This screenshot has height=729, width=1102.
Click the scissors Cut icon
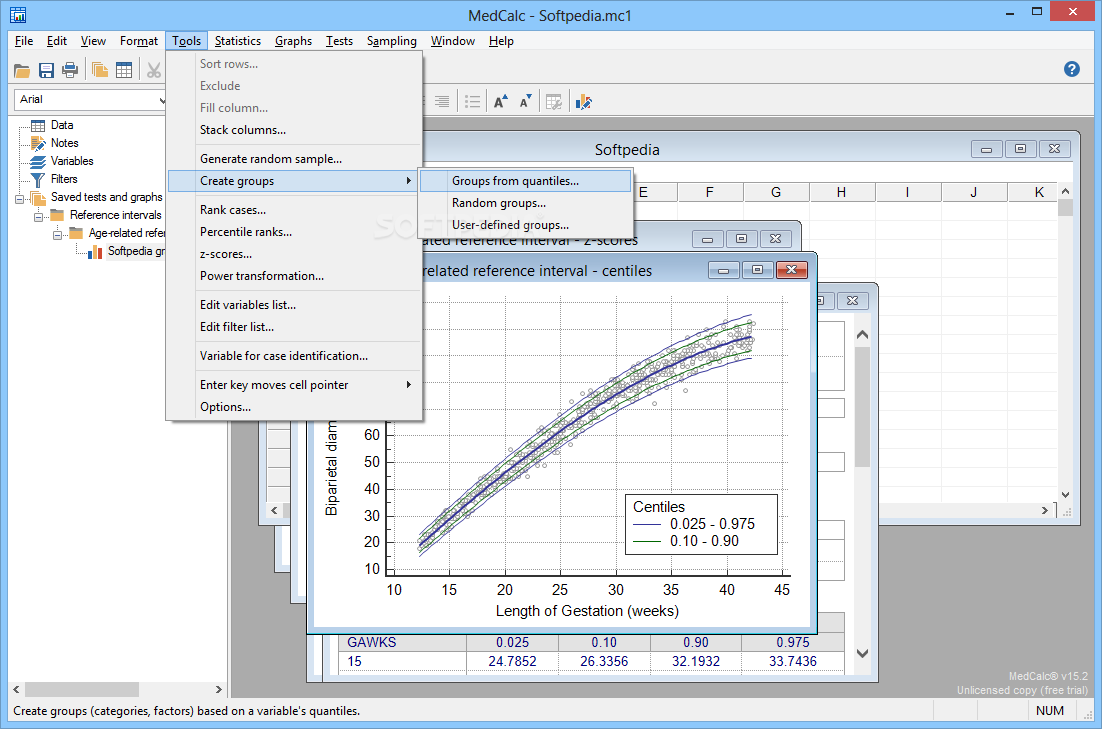[154, 70]
